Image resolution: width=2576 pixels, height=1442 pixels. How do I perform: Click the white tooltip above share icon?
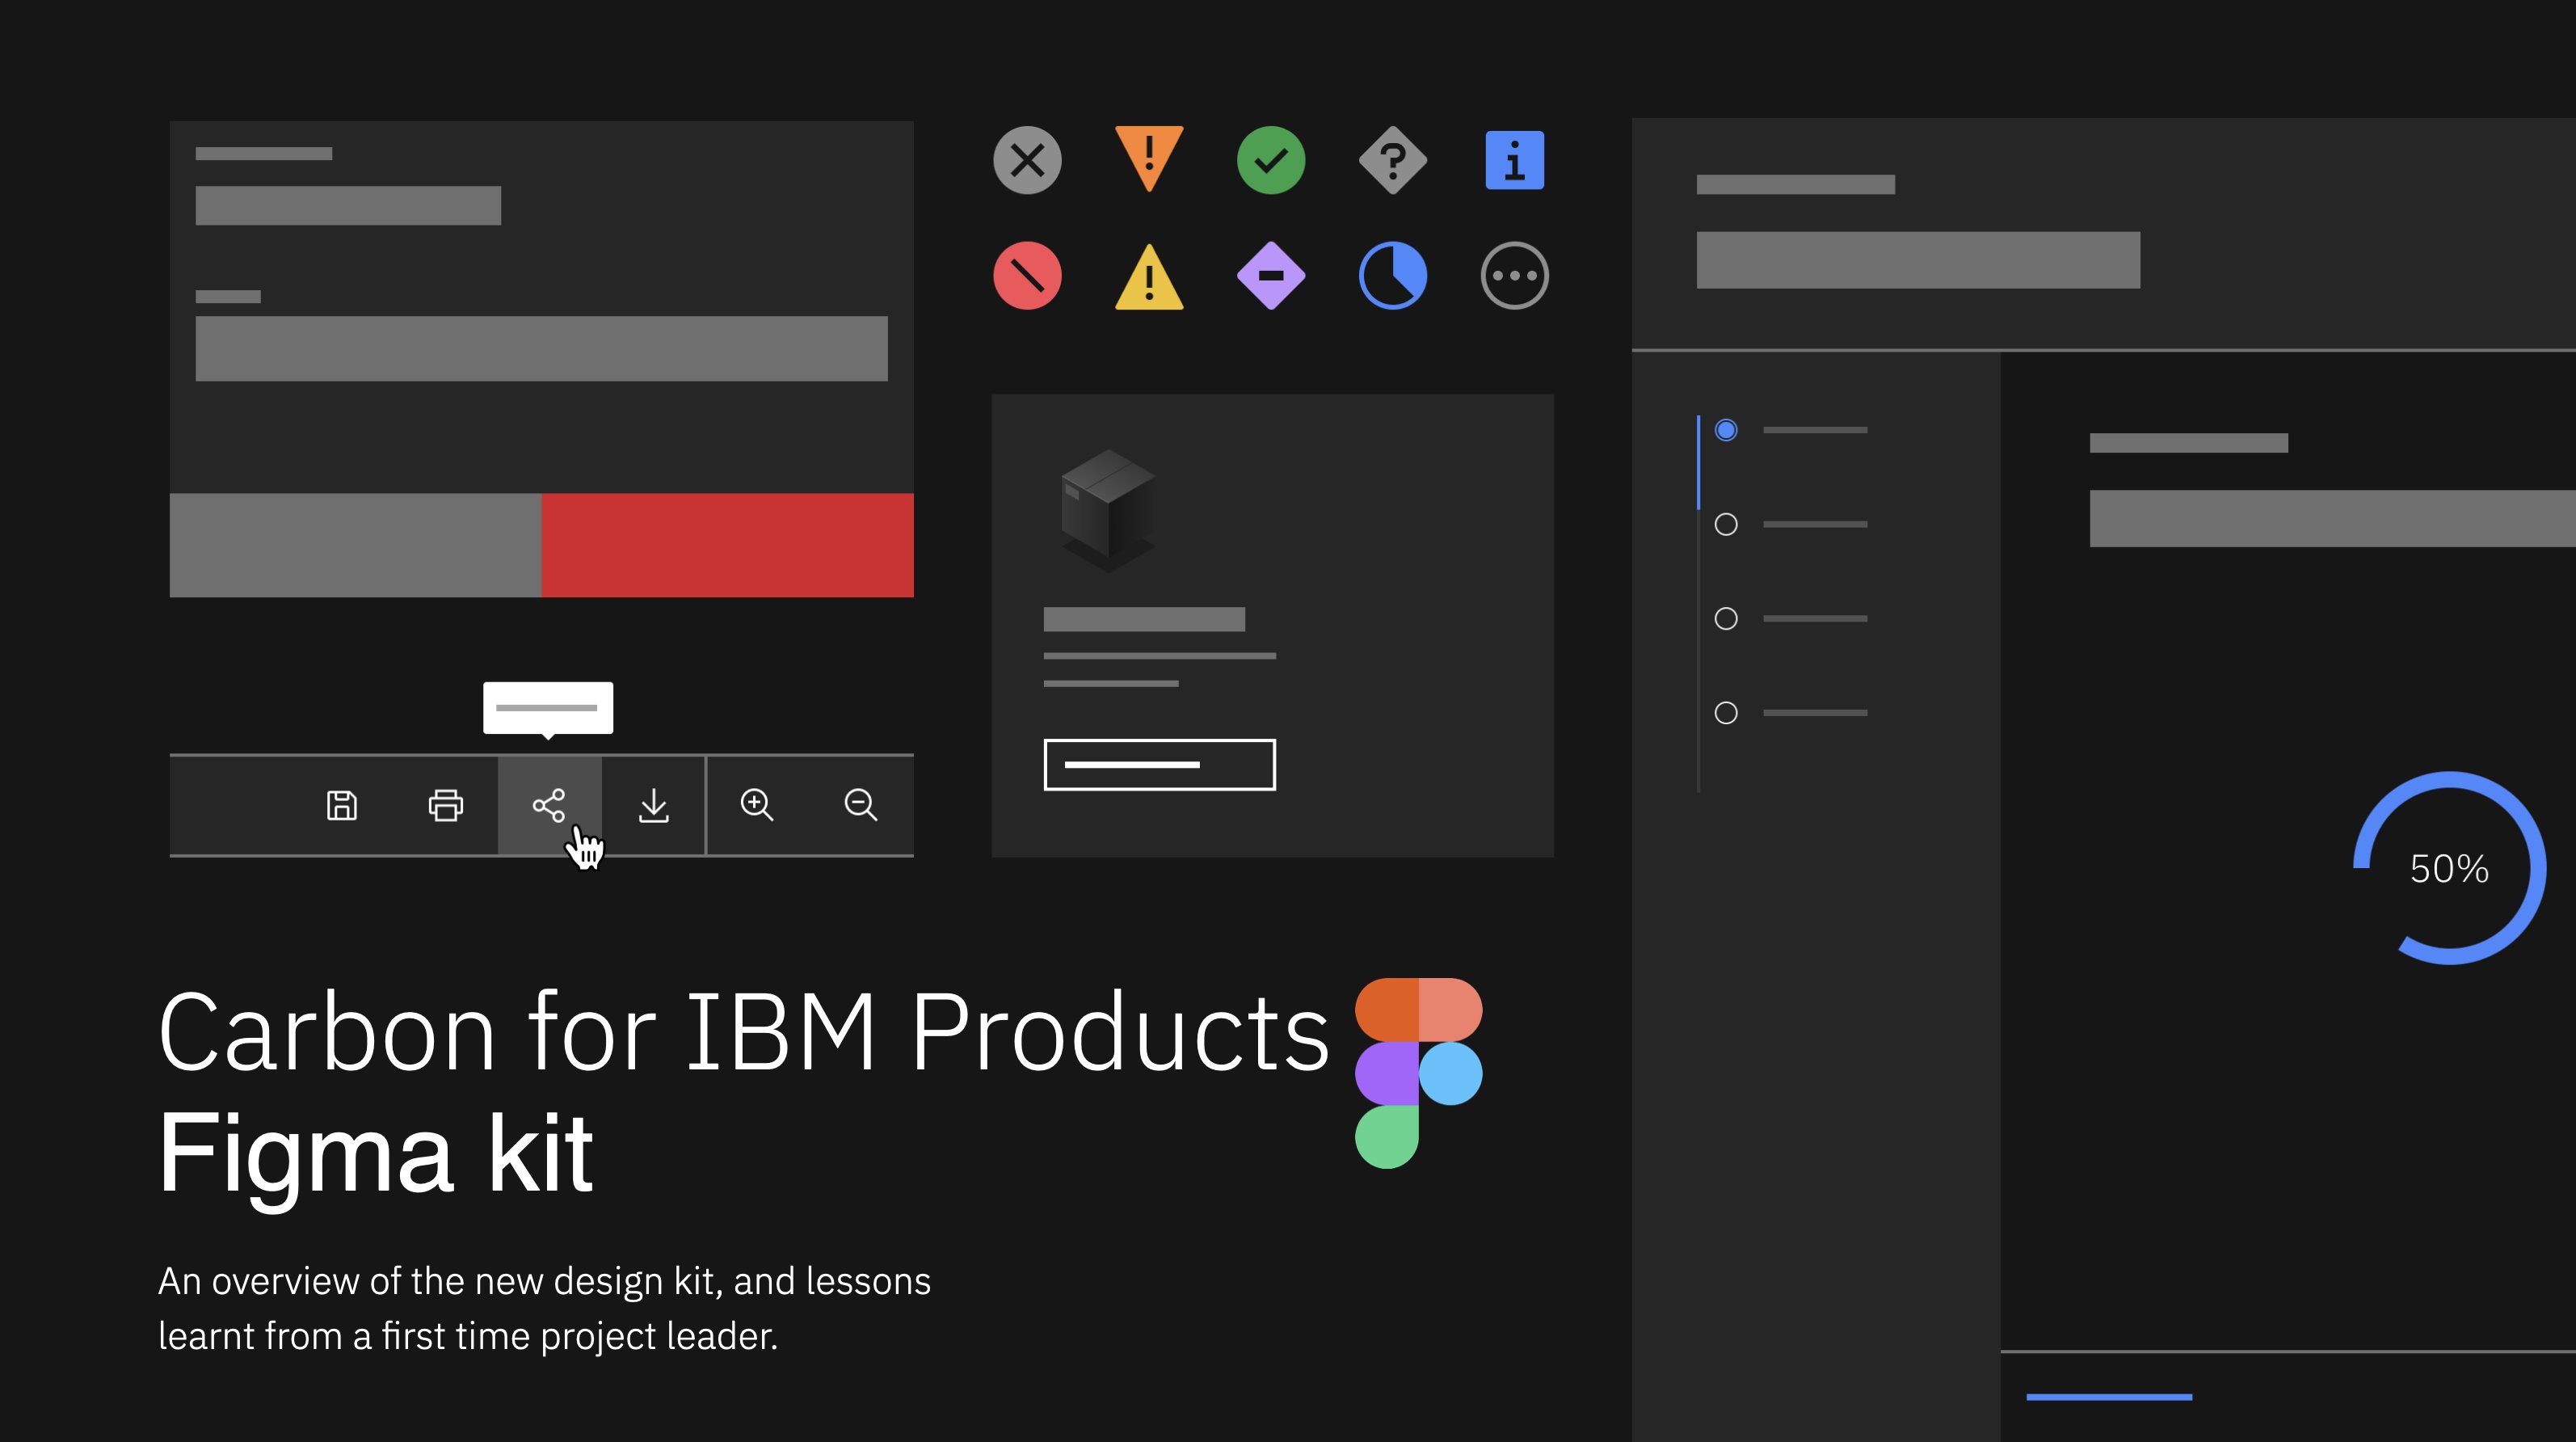tap(548, 708)
